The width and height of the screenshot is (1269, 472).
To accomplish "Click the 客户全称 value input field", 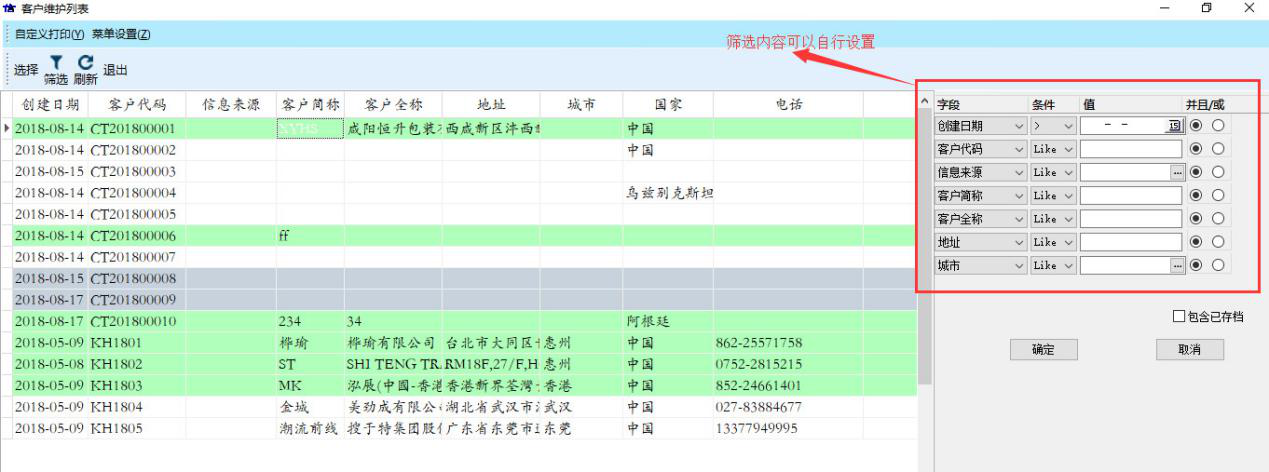I will [1132, 218].
